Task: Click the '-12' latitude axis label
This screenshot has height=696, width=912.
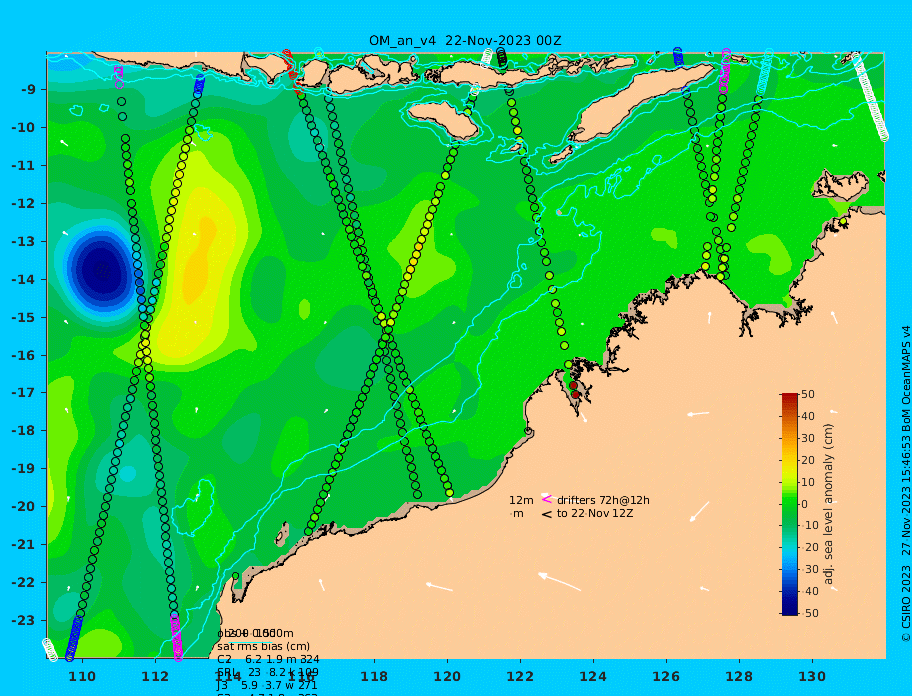Action: click(24, 204)
